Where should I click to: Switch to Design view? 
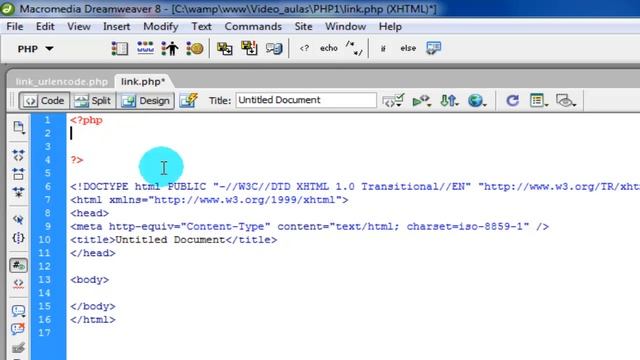tap(146, 100)
